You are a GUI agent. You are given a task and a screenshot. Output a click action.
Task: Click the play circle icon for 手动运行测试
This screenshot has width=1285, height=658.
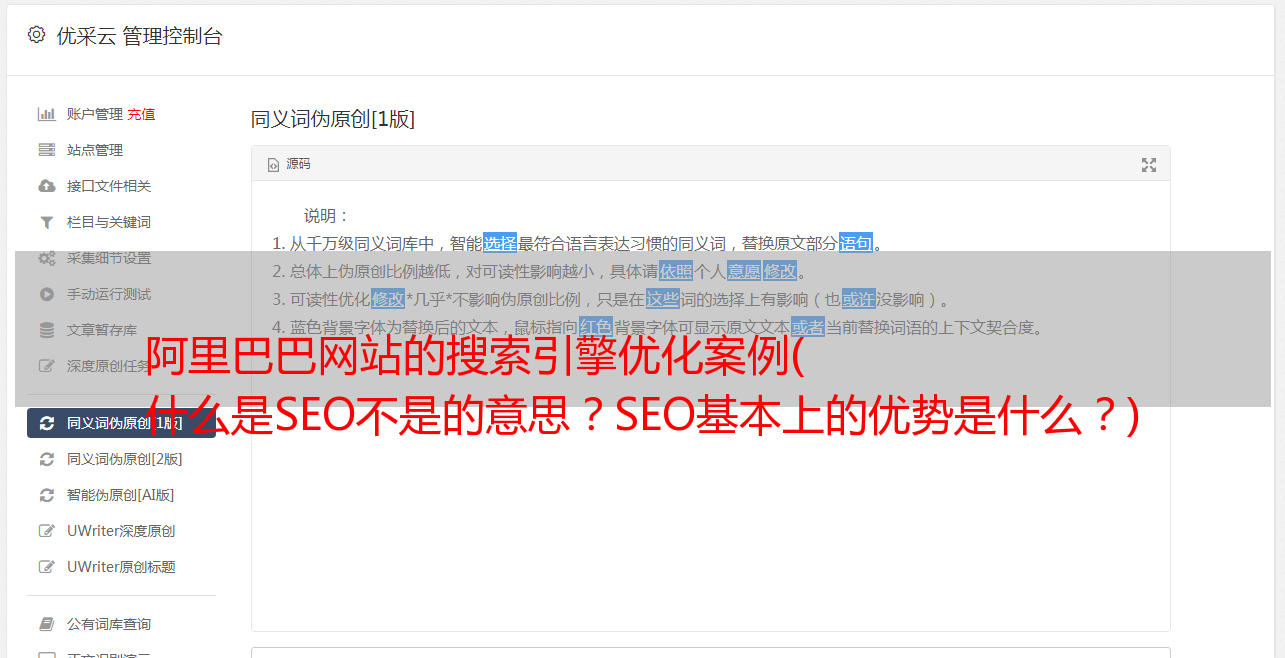[x=46, y=294]
